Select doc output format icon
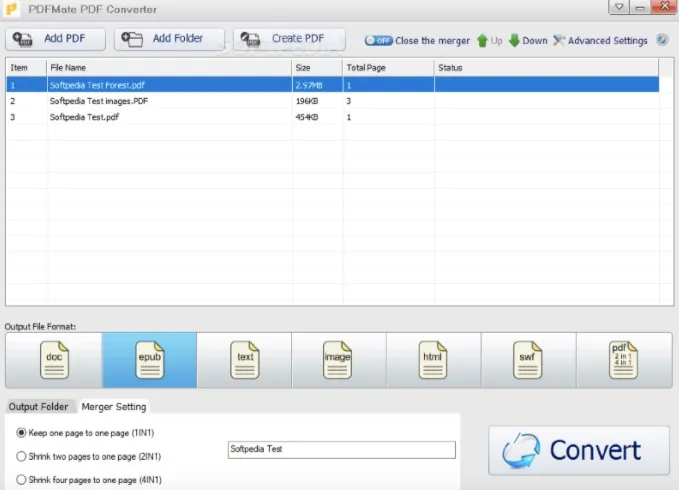The height and width of the screenshot is (490, 679). [54, 360]
